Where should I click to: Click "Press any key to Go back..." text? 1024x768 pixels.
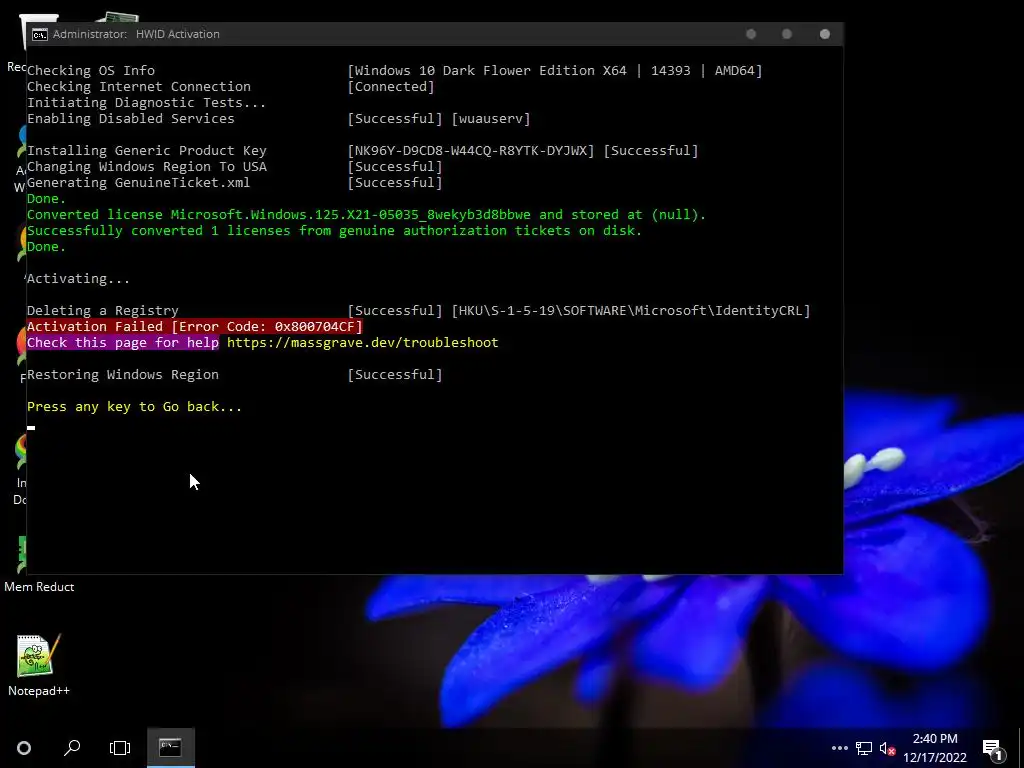135,407
